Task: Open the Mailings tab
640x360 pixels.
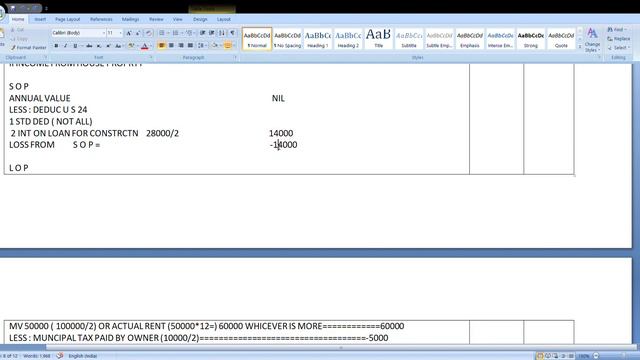Action: pyautogui.click(x=130, y=19)
